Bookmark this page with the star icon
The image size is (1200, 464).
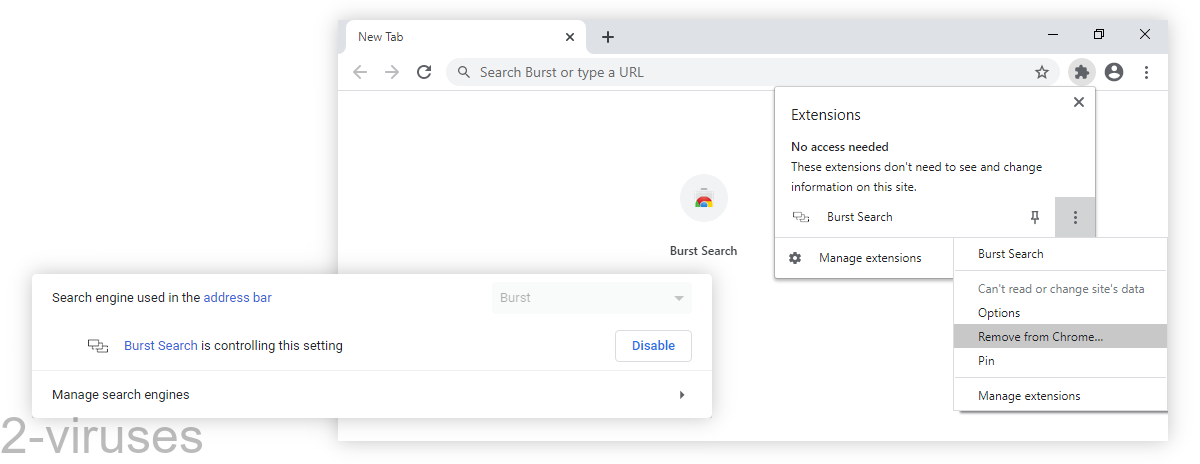click(1042, 72)
